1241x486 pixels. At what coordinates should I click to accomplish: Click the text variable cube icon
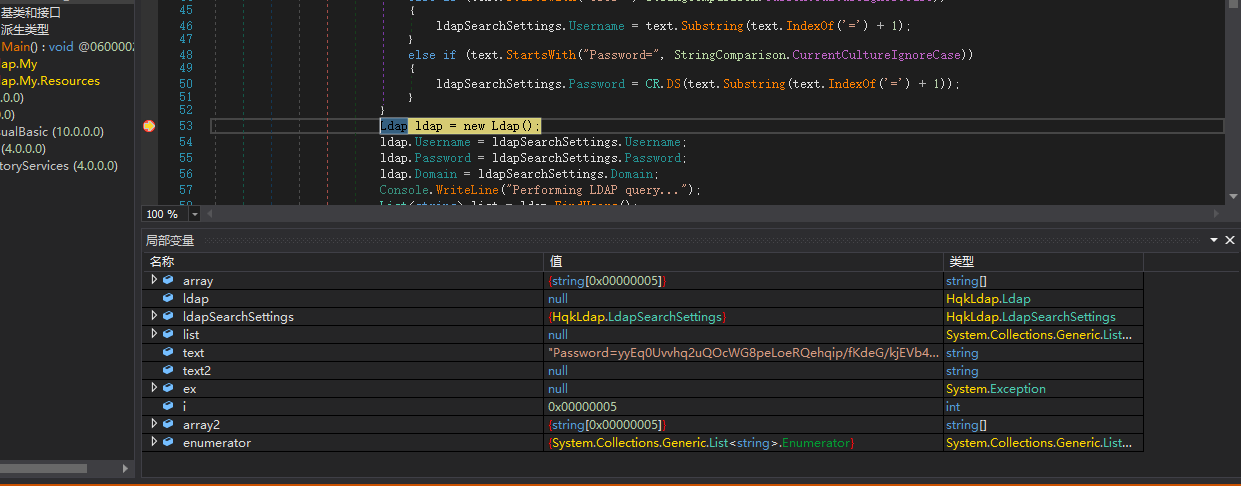pyautogui.click(x=168, y=353)
